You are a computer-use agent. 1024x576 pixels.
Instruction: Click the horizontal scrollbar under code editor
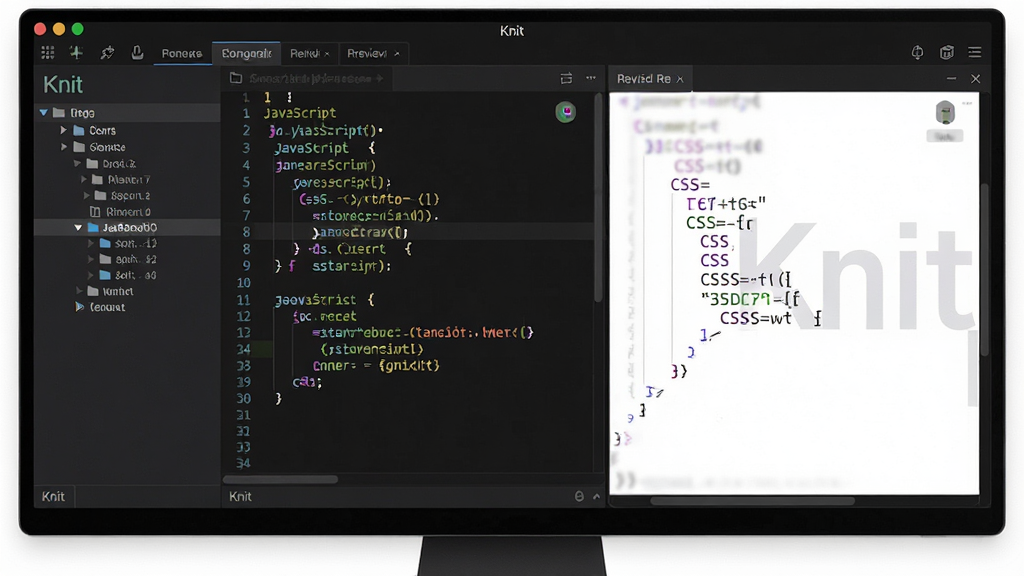(x=281, y=479)
